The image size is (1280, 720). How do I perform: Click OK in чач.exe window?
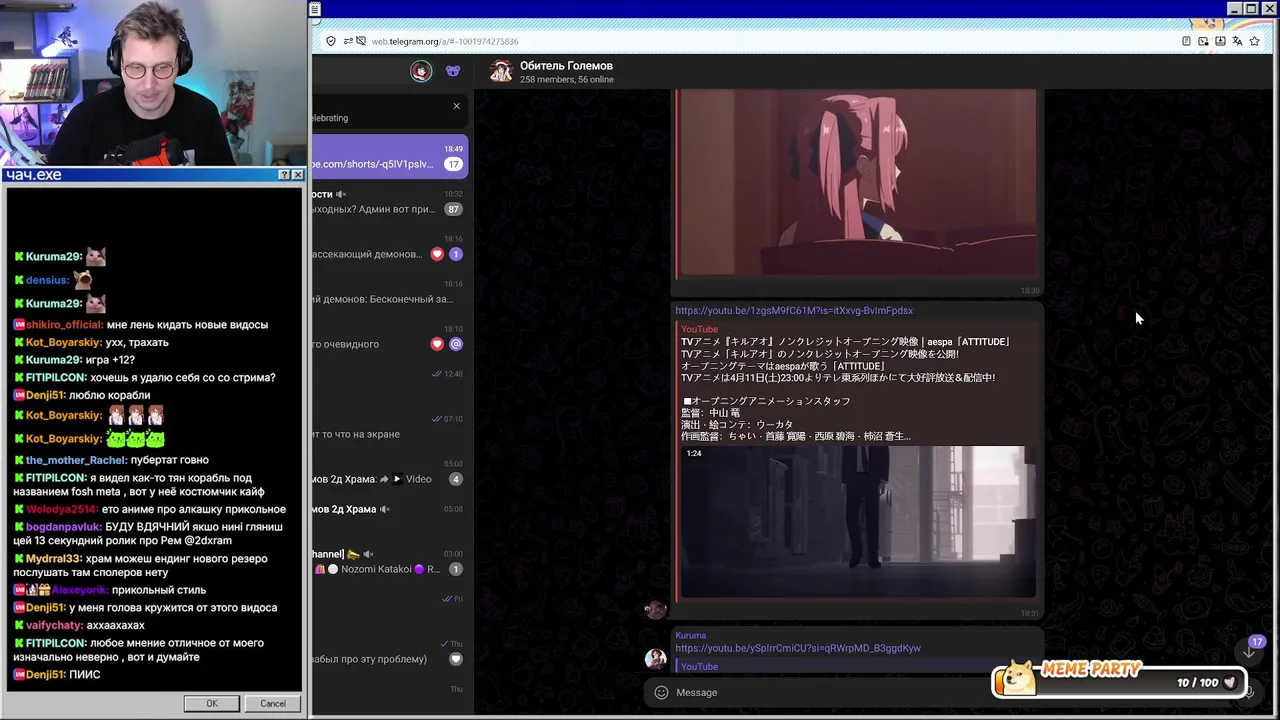click(x=212, y=703)
